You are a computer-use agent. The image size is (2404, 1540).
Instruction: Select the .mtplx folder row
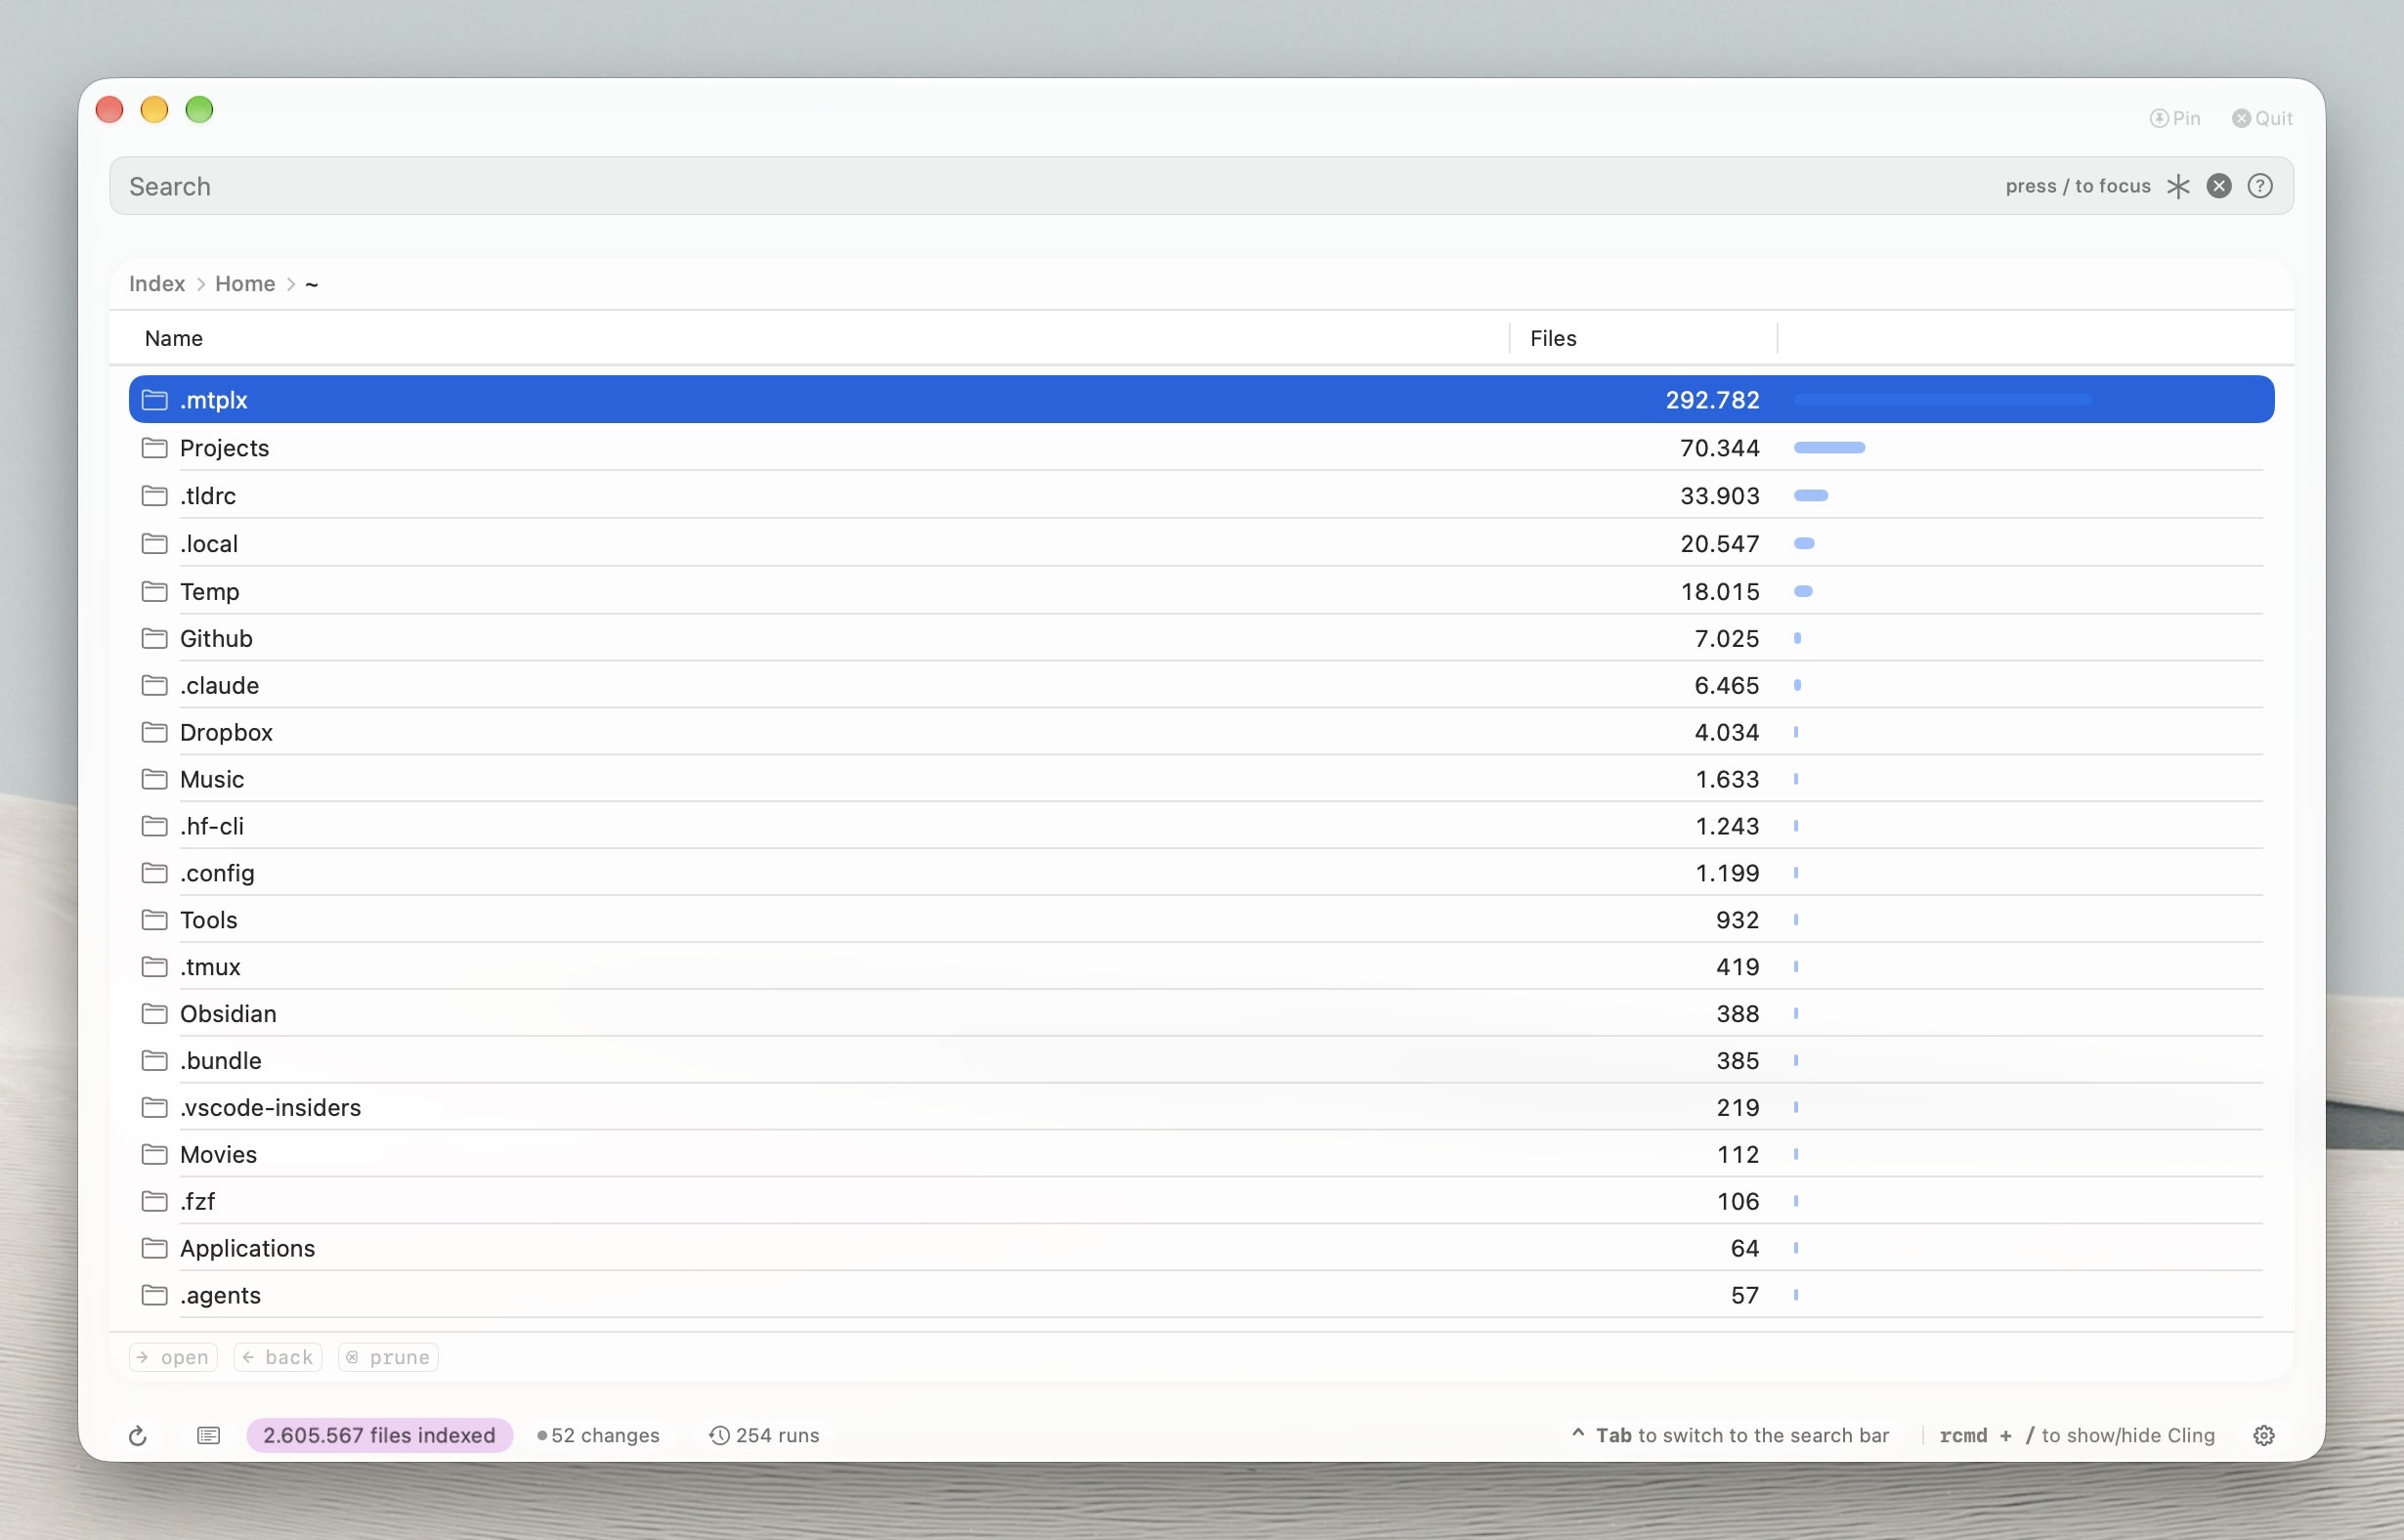[x=1201, y=400]
